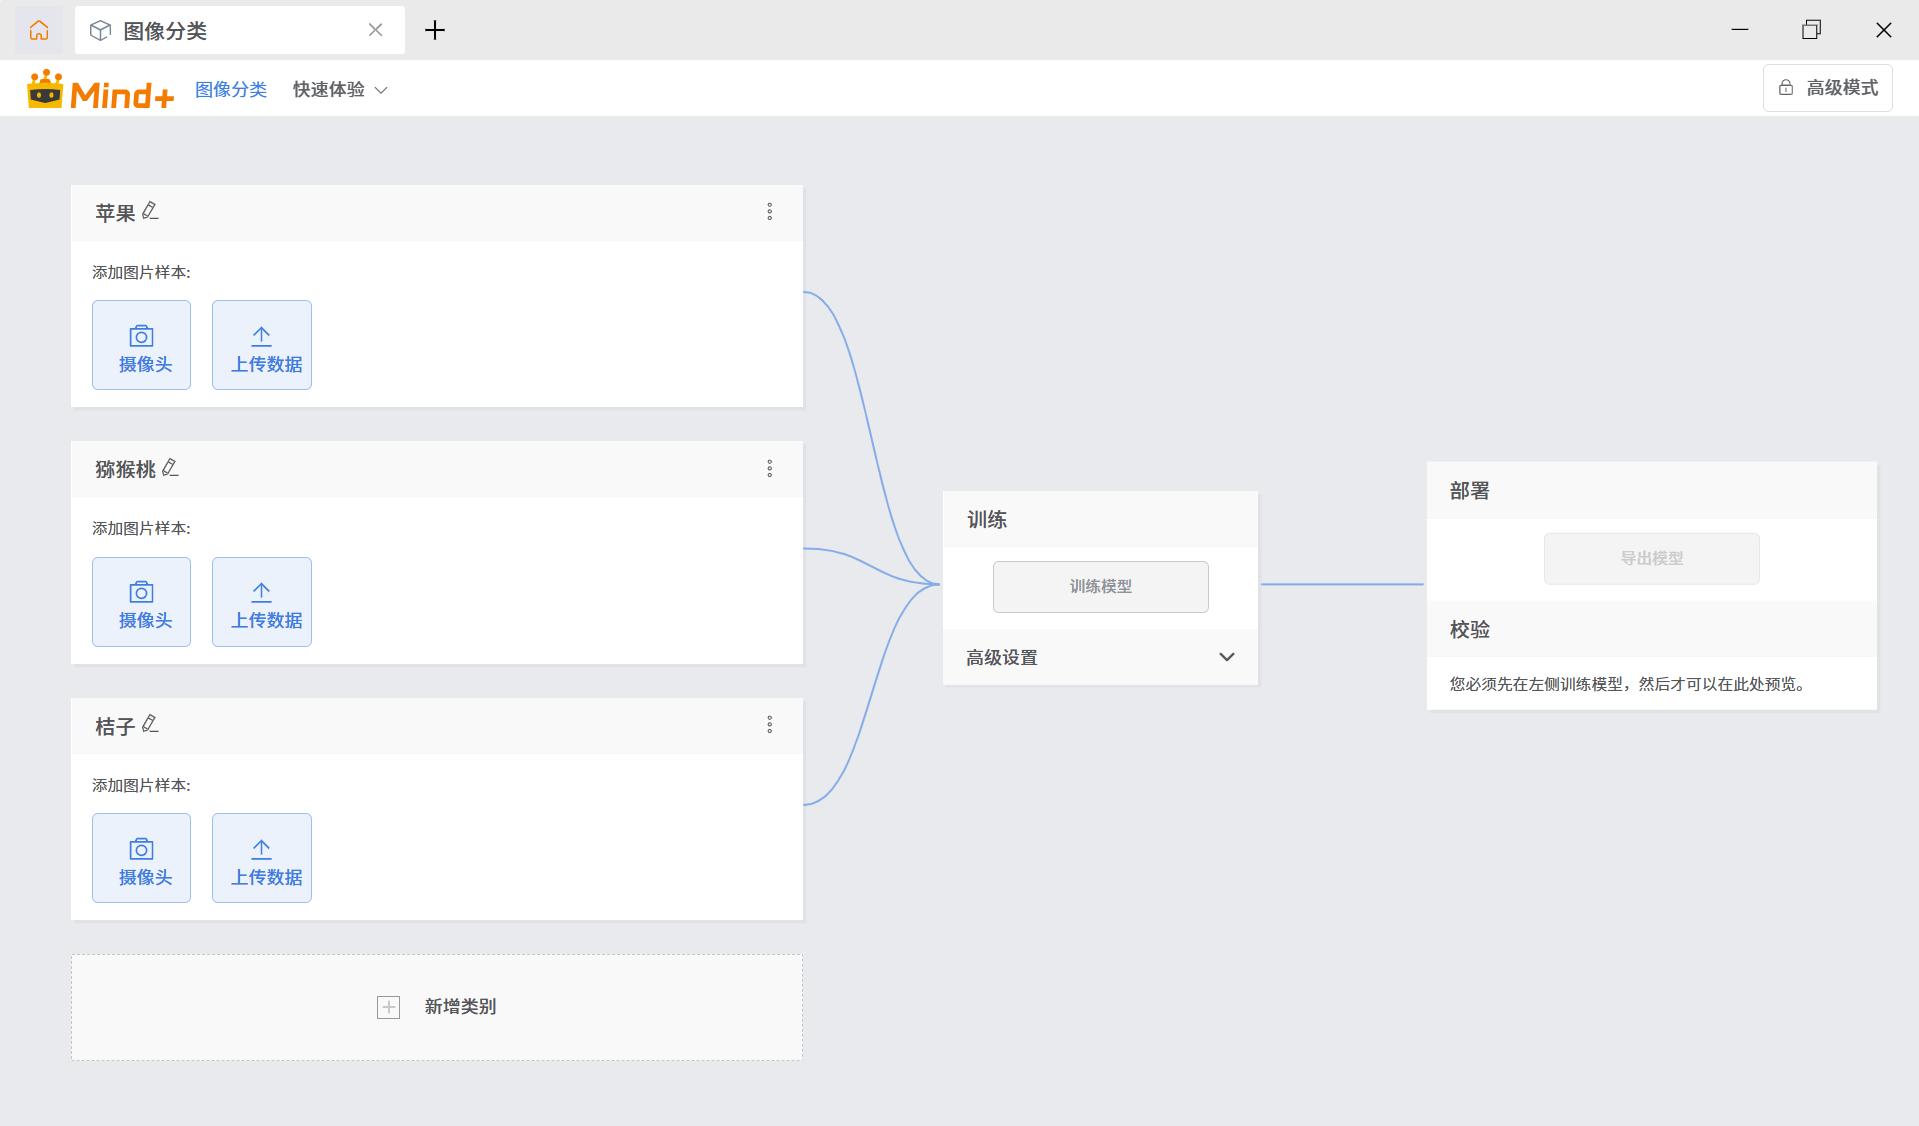Click 上传数据 in the 桔子 class
1919x1126 pixels.
tap(262, 858)
